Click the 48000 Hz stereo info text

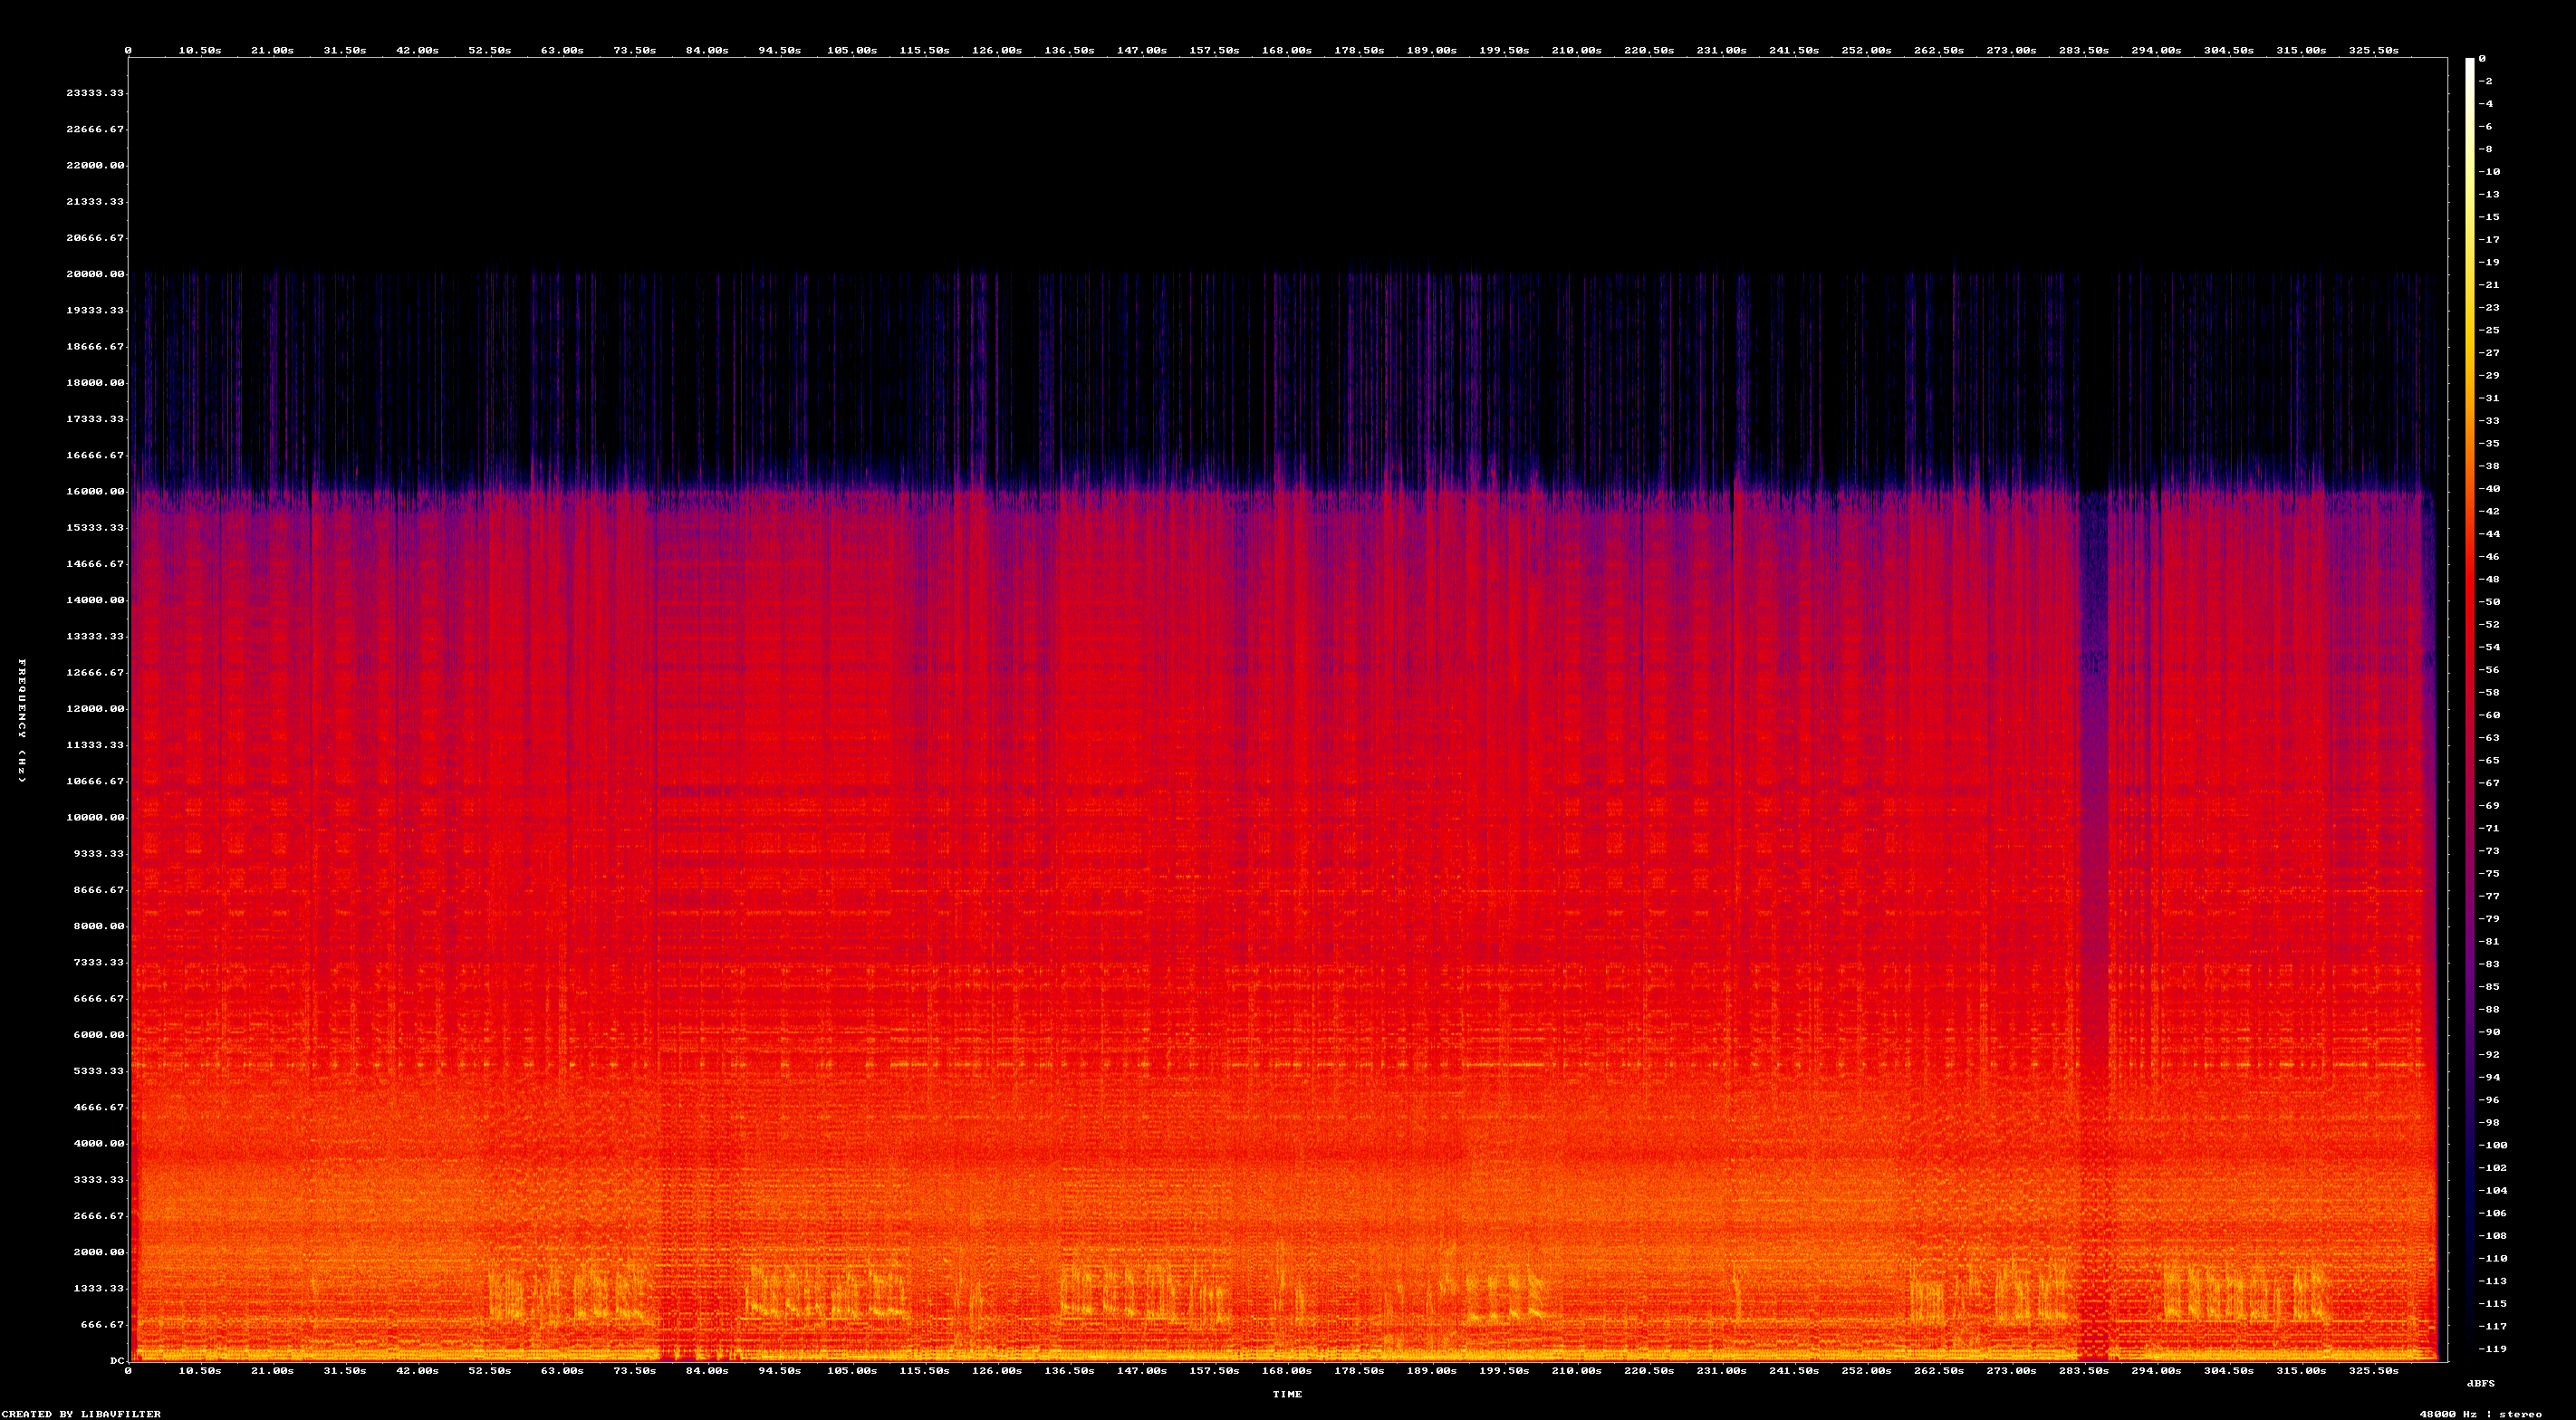[x=2480, y=1414]
